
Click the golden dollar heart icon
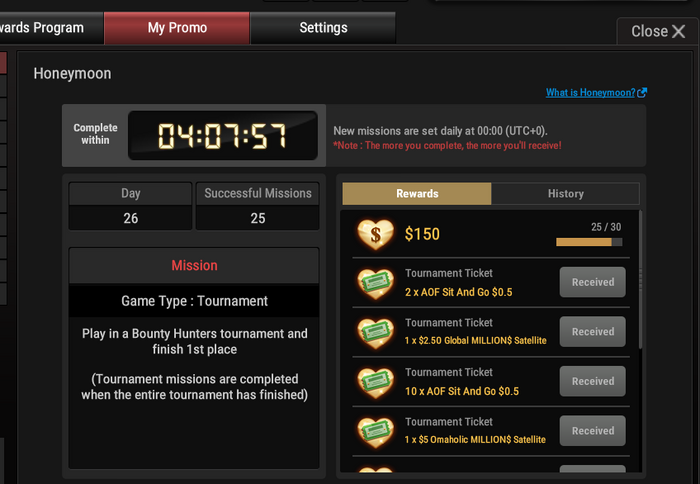[375, 234]
